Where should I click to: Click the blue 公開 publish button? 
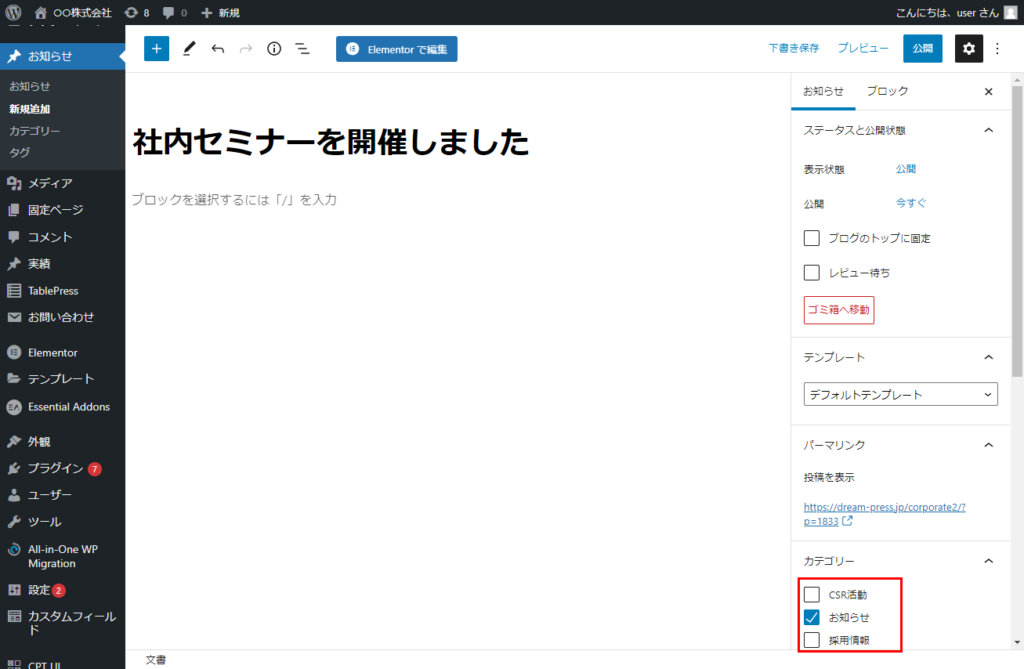pos(922,49)
